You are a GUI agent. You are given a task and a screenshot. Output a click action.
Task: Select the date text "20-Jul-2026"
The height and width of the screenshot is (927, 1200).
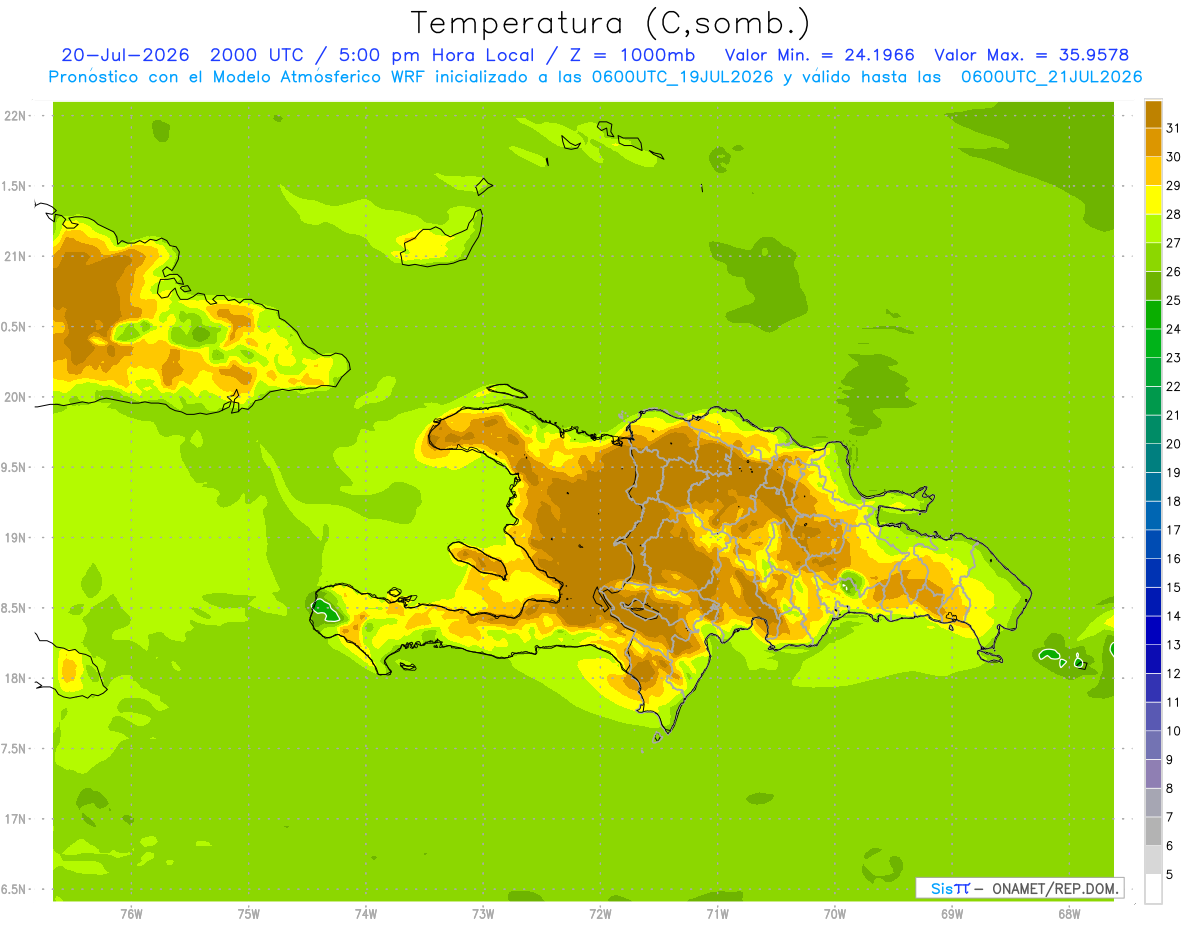click(x=125, y=55)
